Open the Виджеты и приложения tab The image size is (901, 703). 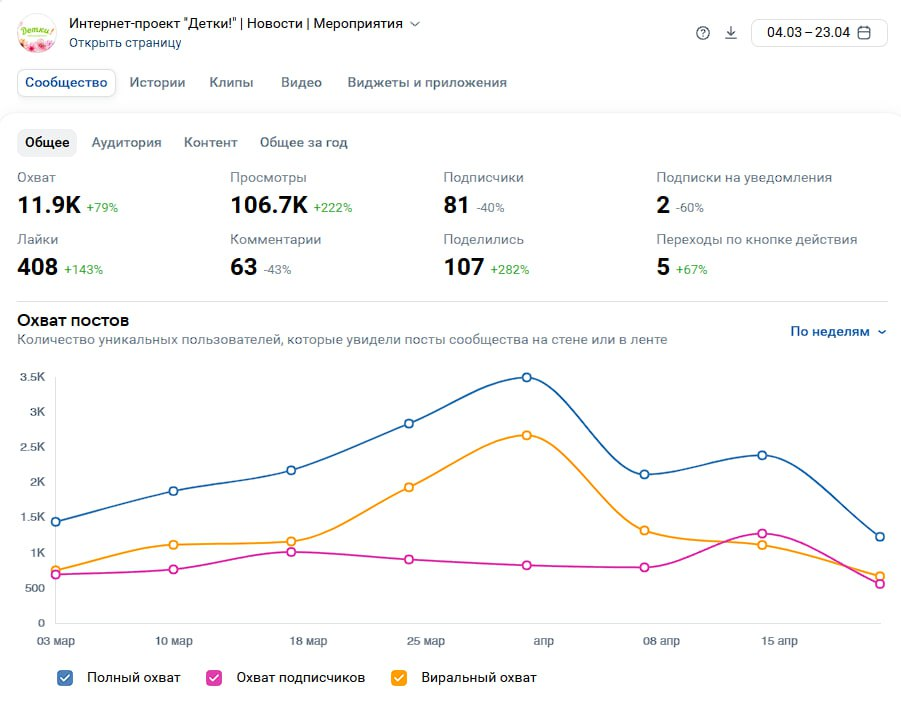coord(427,83)
